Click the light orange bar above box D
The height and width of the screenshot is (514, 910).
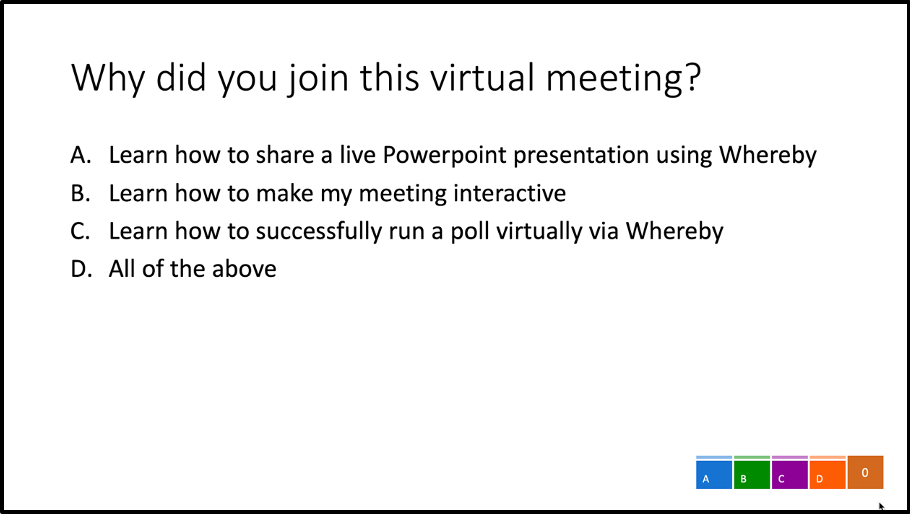tap(827, 458)
